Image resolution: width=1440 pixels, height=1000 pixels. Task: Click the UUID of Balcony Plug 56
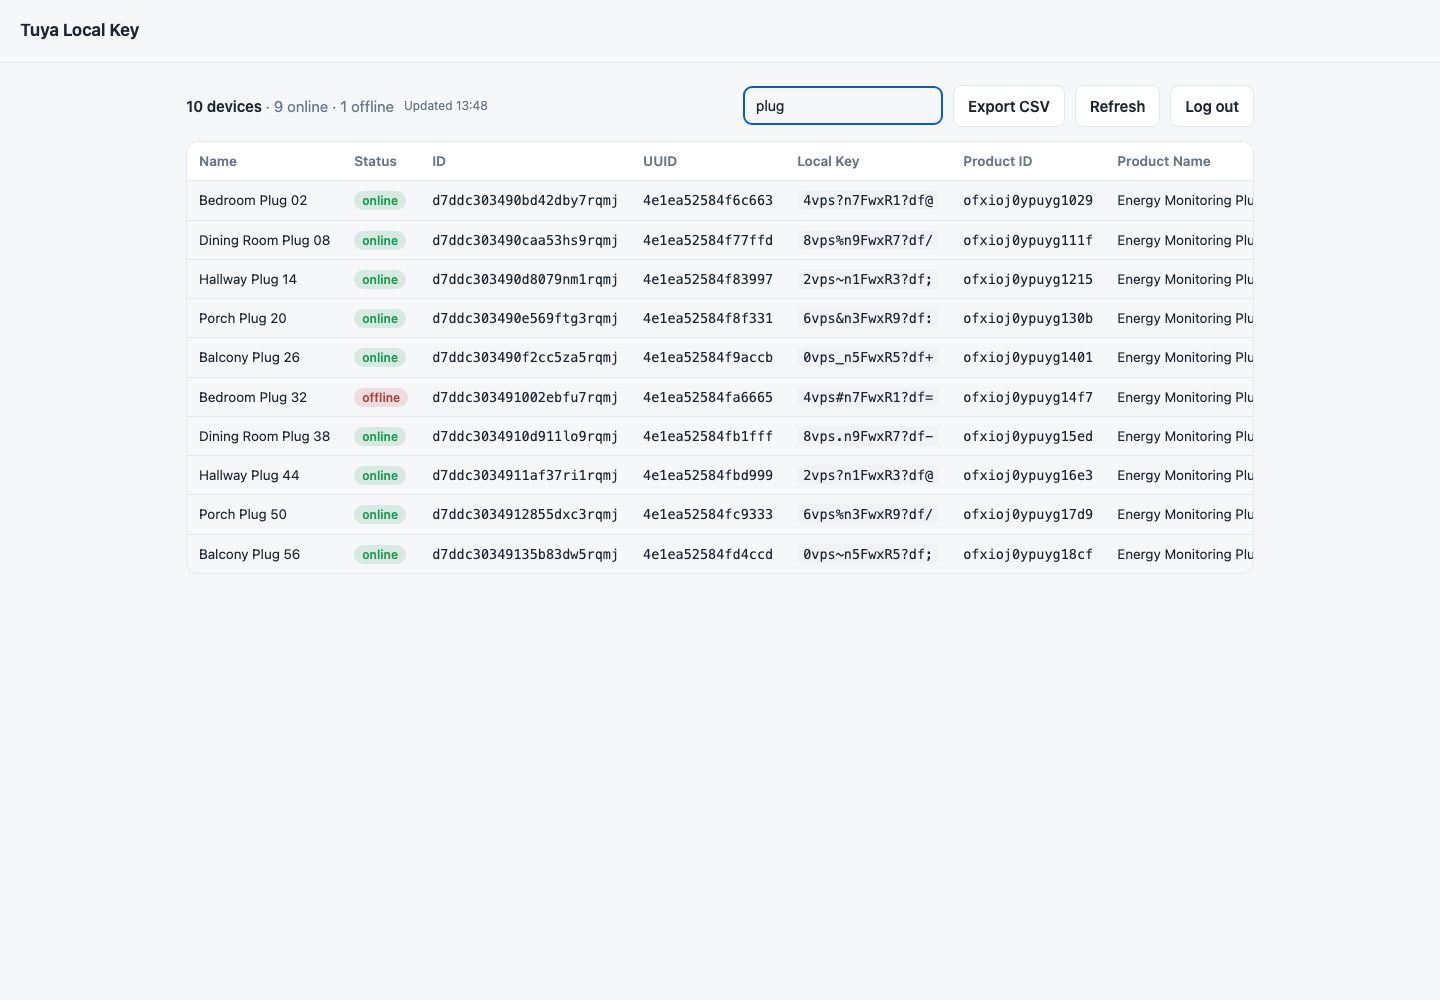click(708, 554)
